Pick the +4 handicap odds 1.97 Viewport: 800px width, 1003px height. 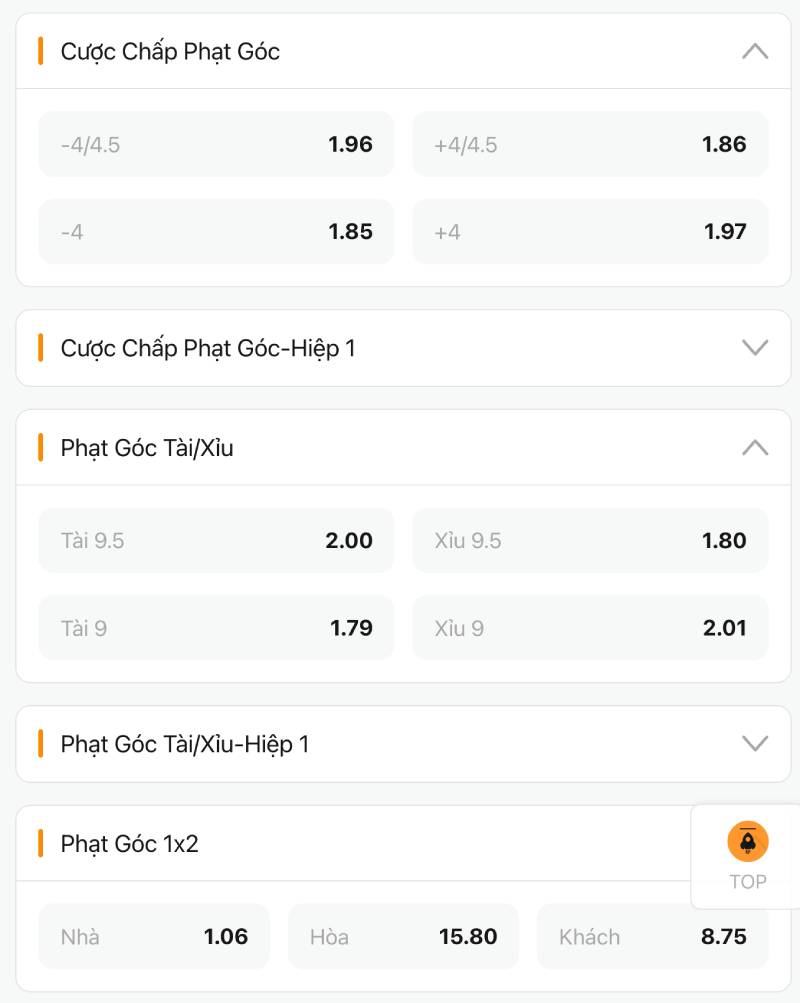[x=590, y=232]
